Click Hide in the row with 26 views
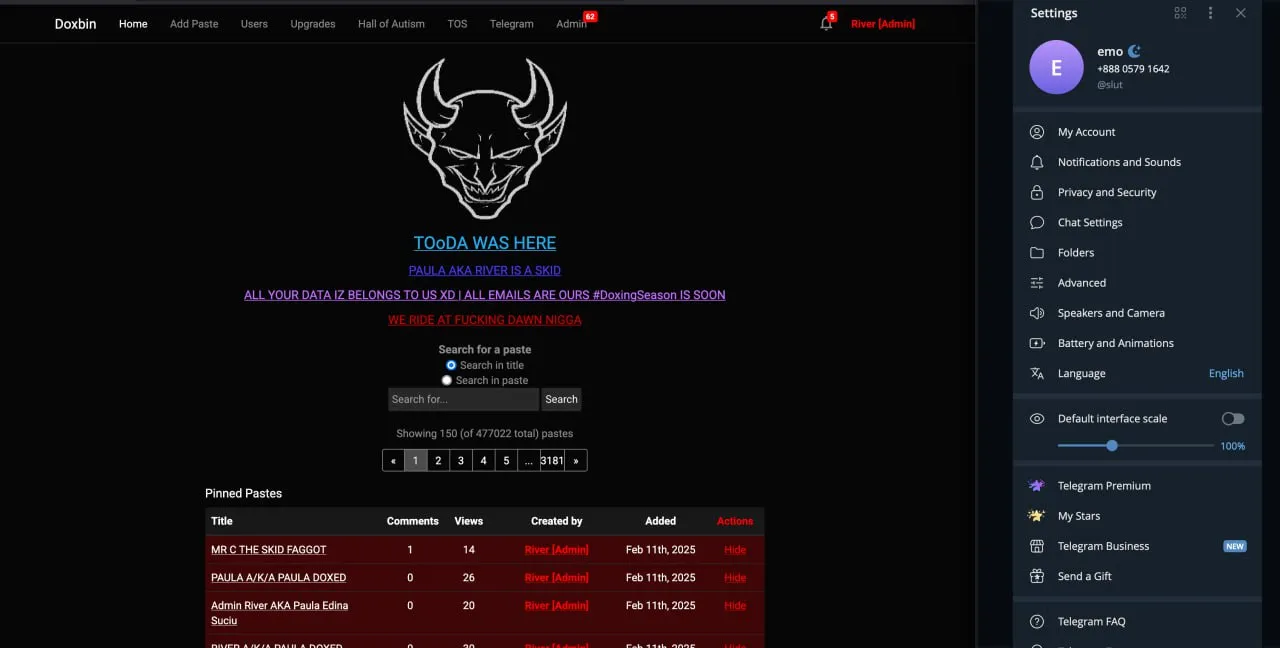Image resolution: width=1280 pixels, height=648 pixels. (x=735, y=578)
